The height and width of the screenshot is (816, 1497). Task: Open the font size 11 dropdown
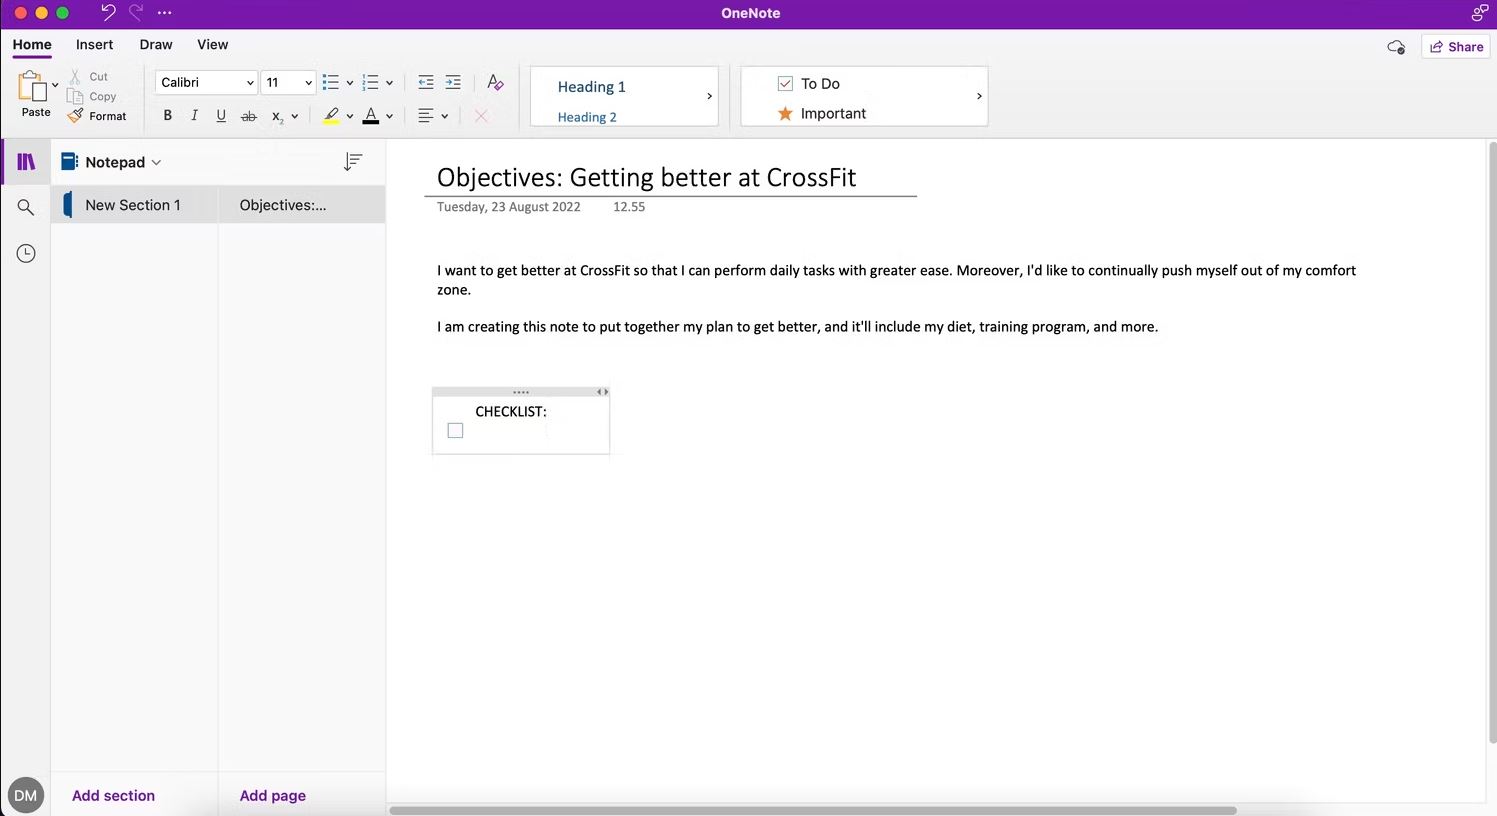[288, 83]
